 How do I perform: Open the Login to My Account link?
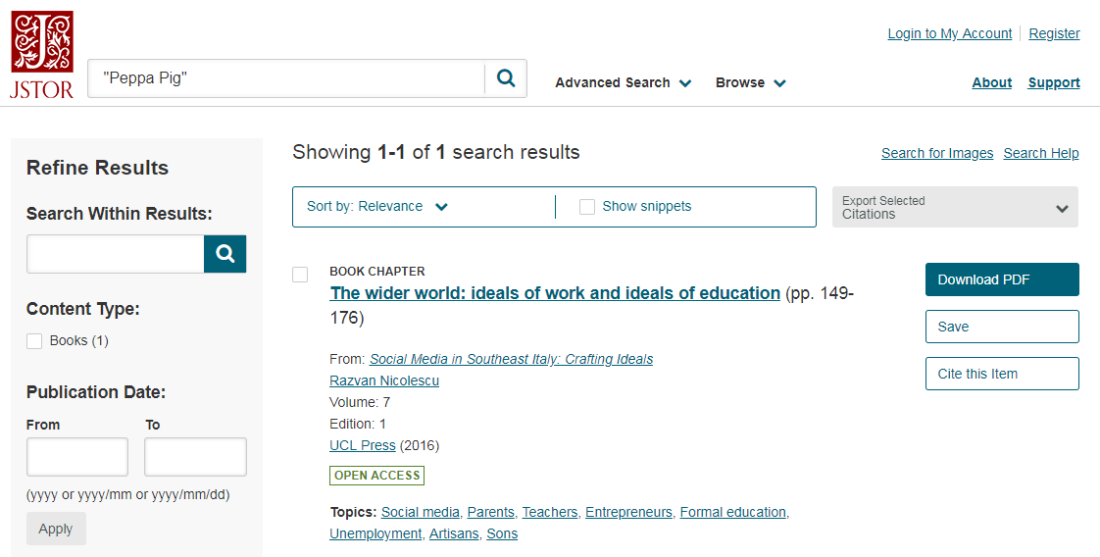[949, 34]
